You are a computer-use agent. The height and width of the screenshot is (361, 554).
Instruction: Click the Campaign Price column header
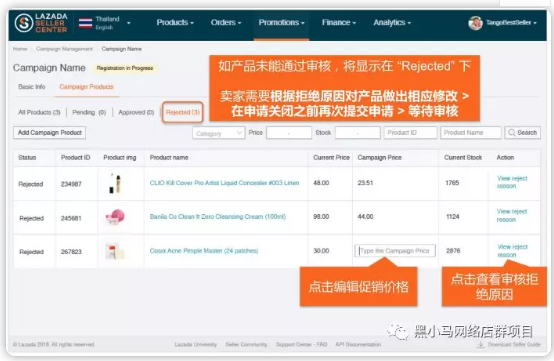click(x=379, y=158)
